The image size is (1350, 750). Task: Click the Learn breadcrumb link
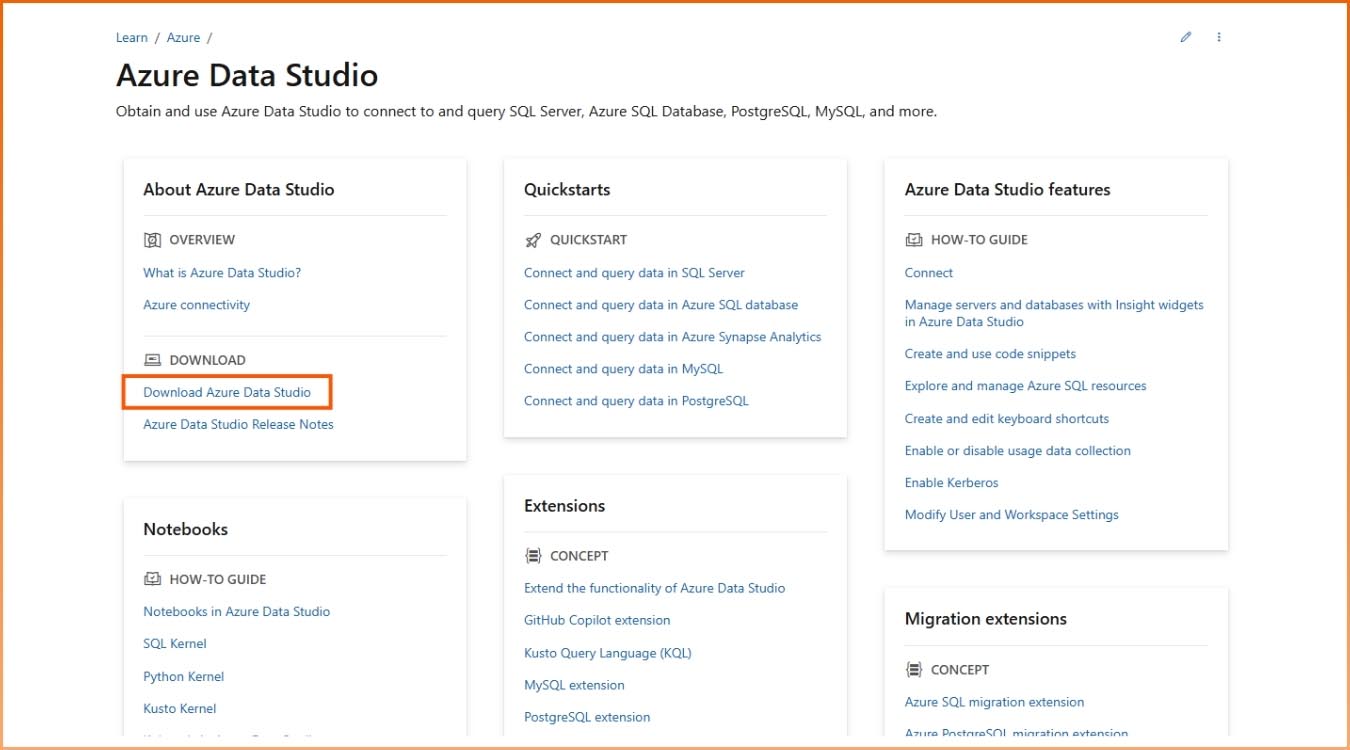pyautogui.click(x=132, y=38)
